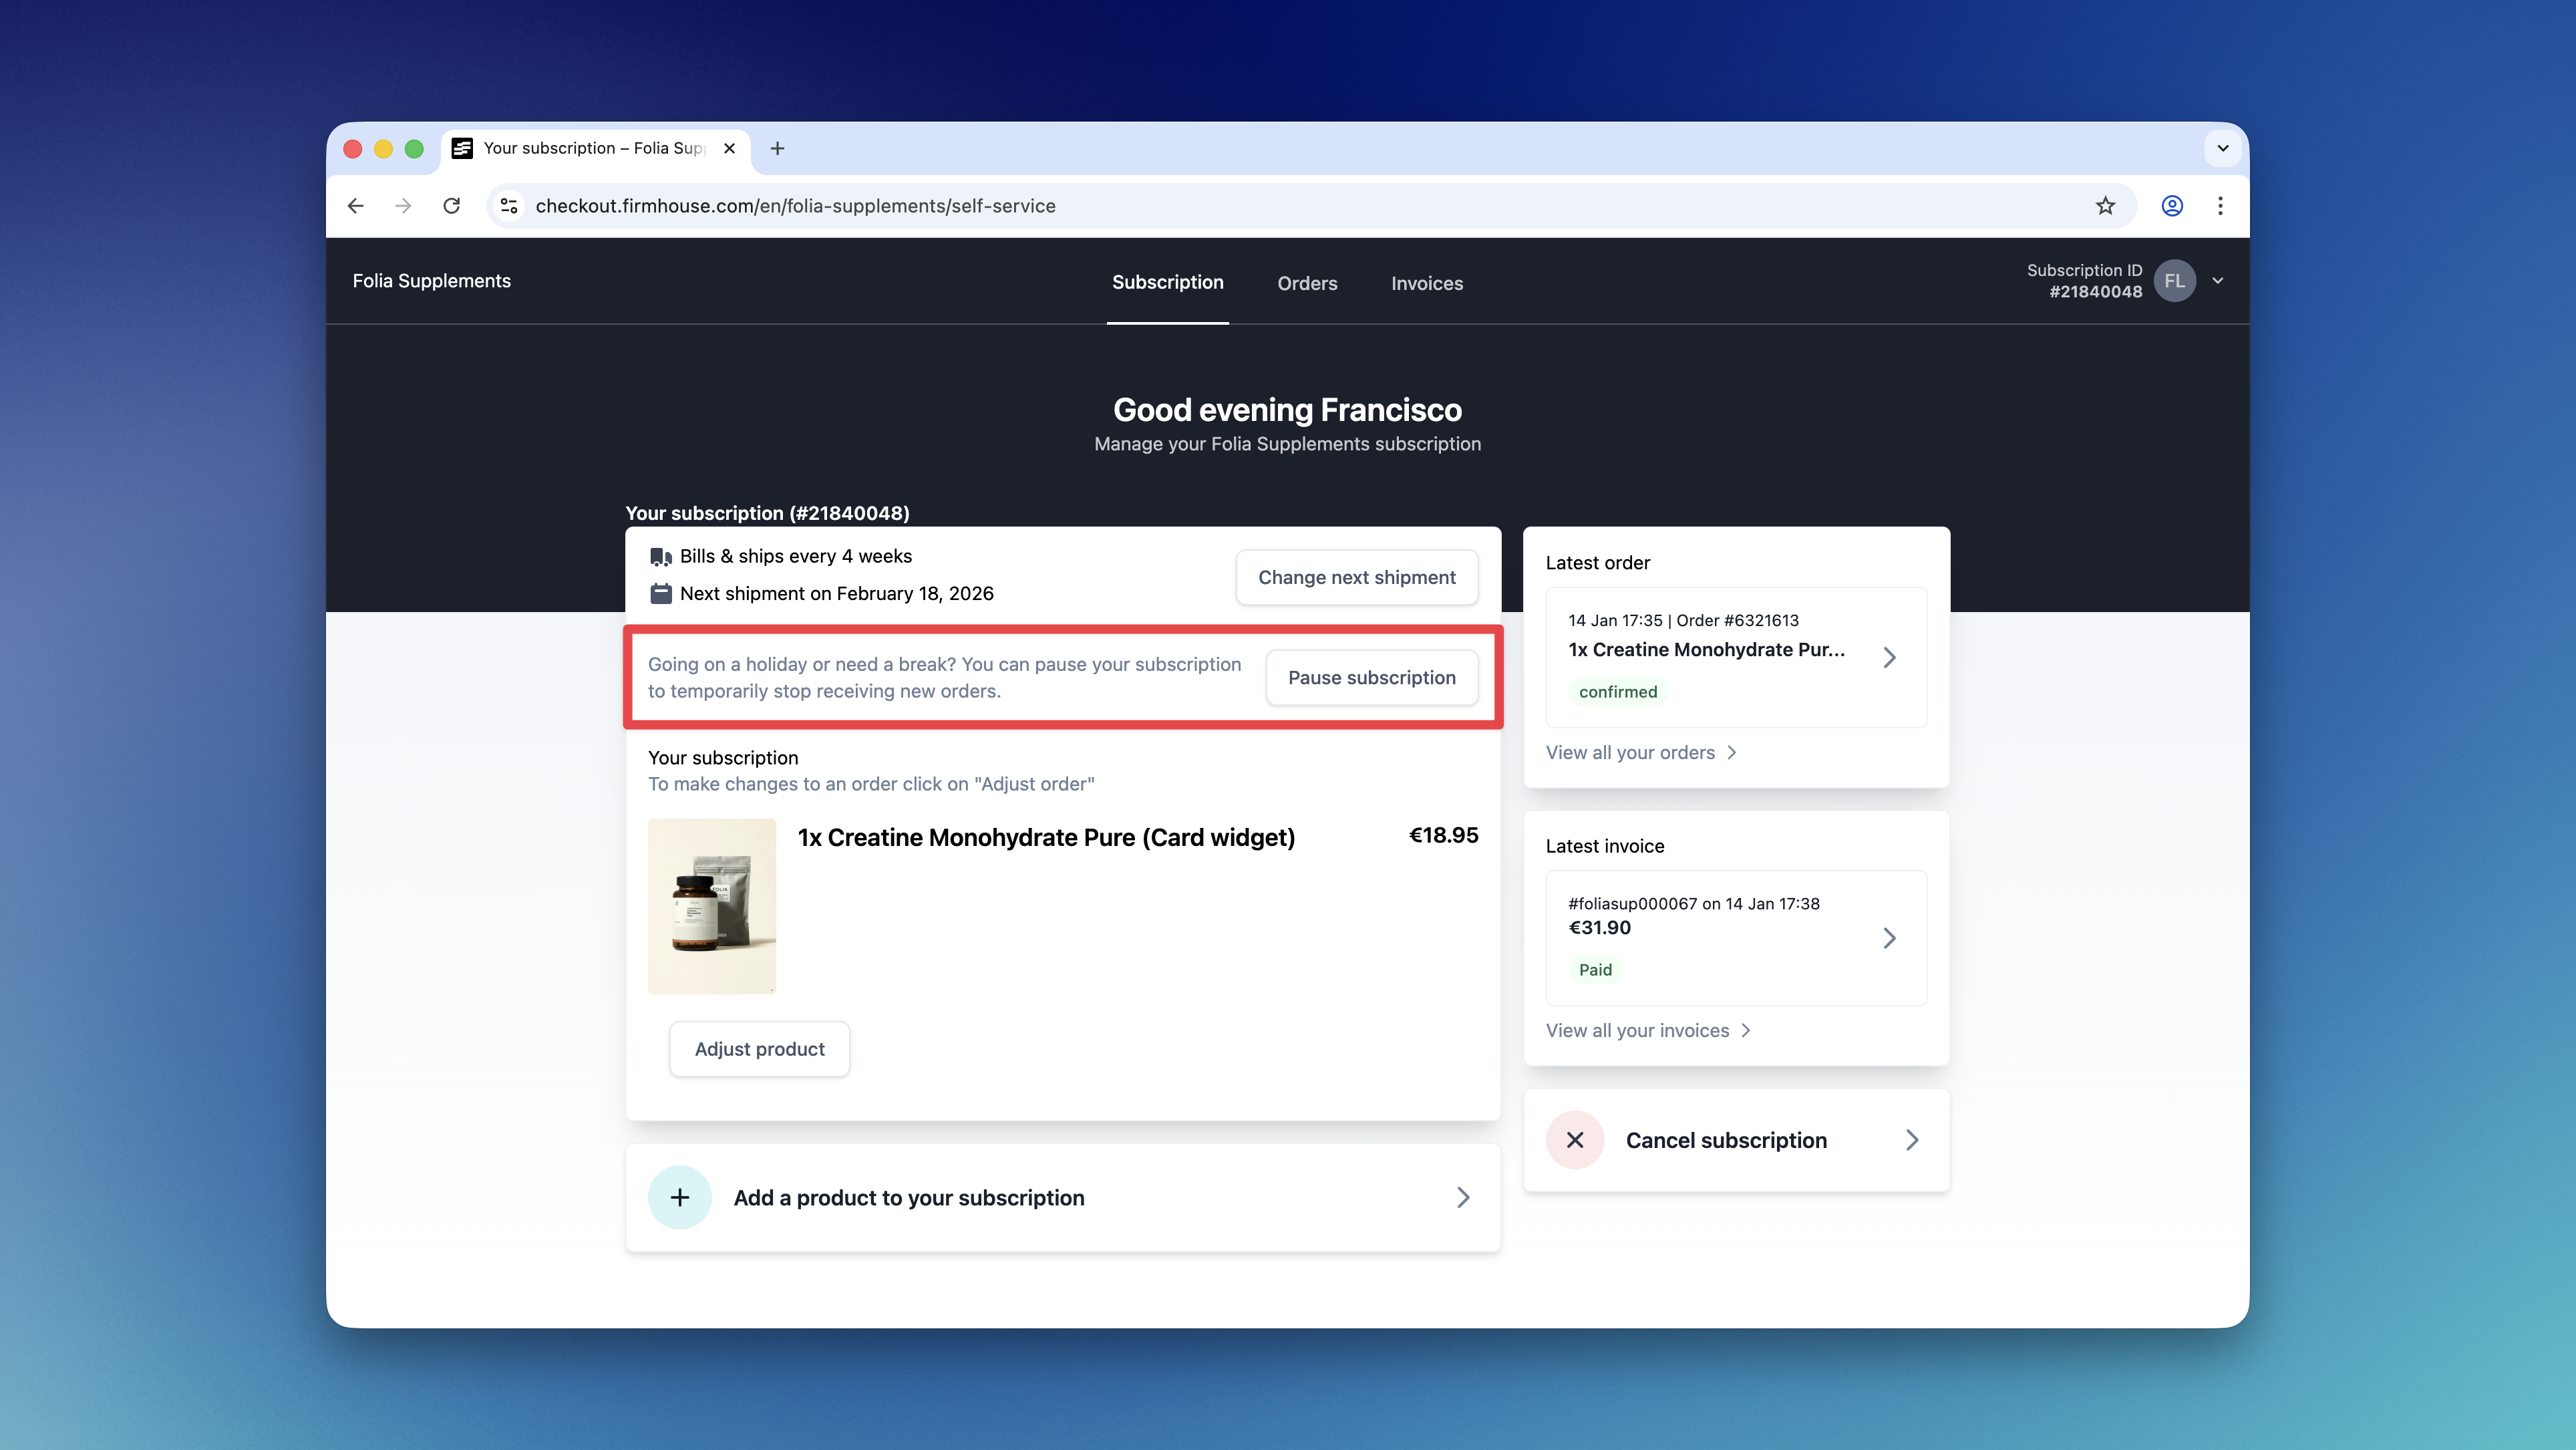Reload the page with refresh icon

pyautogui.click(x=452, y=206)
